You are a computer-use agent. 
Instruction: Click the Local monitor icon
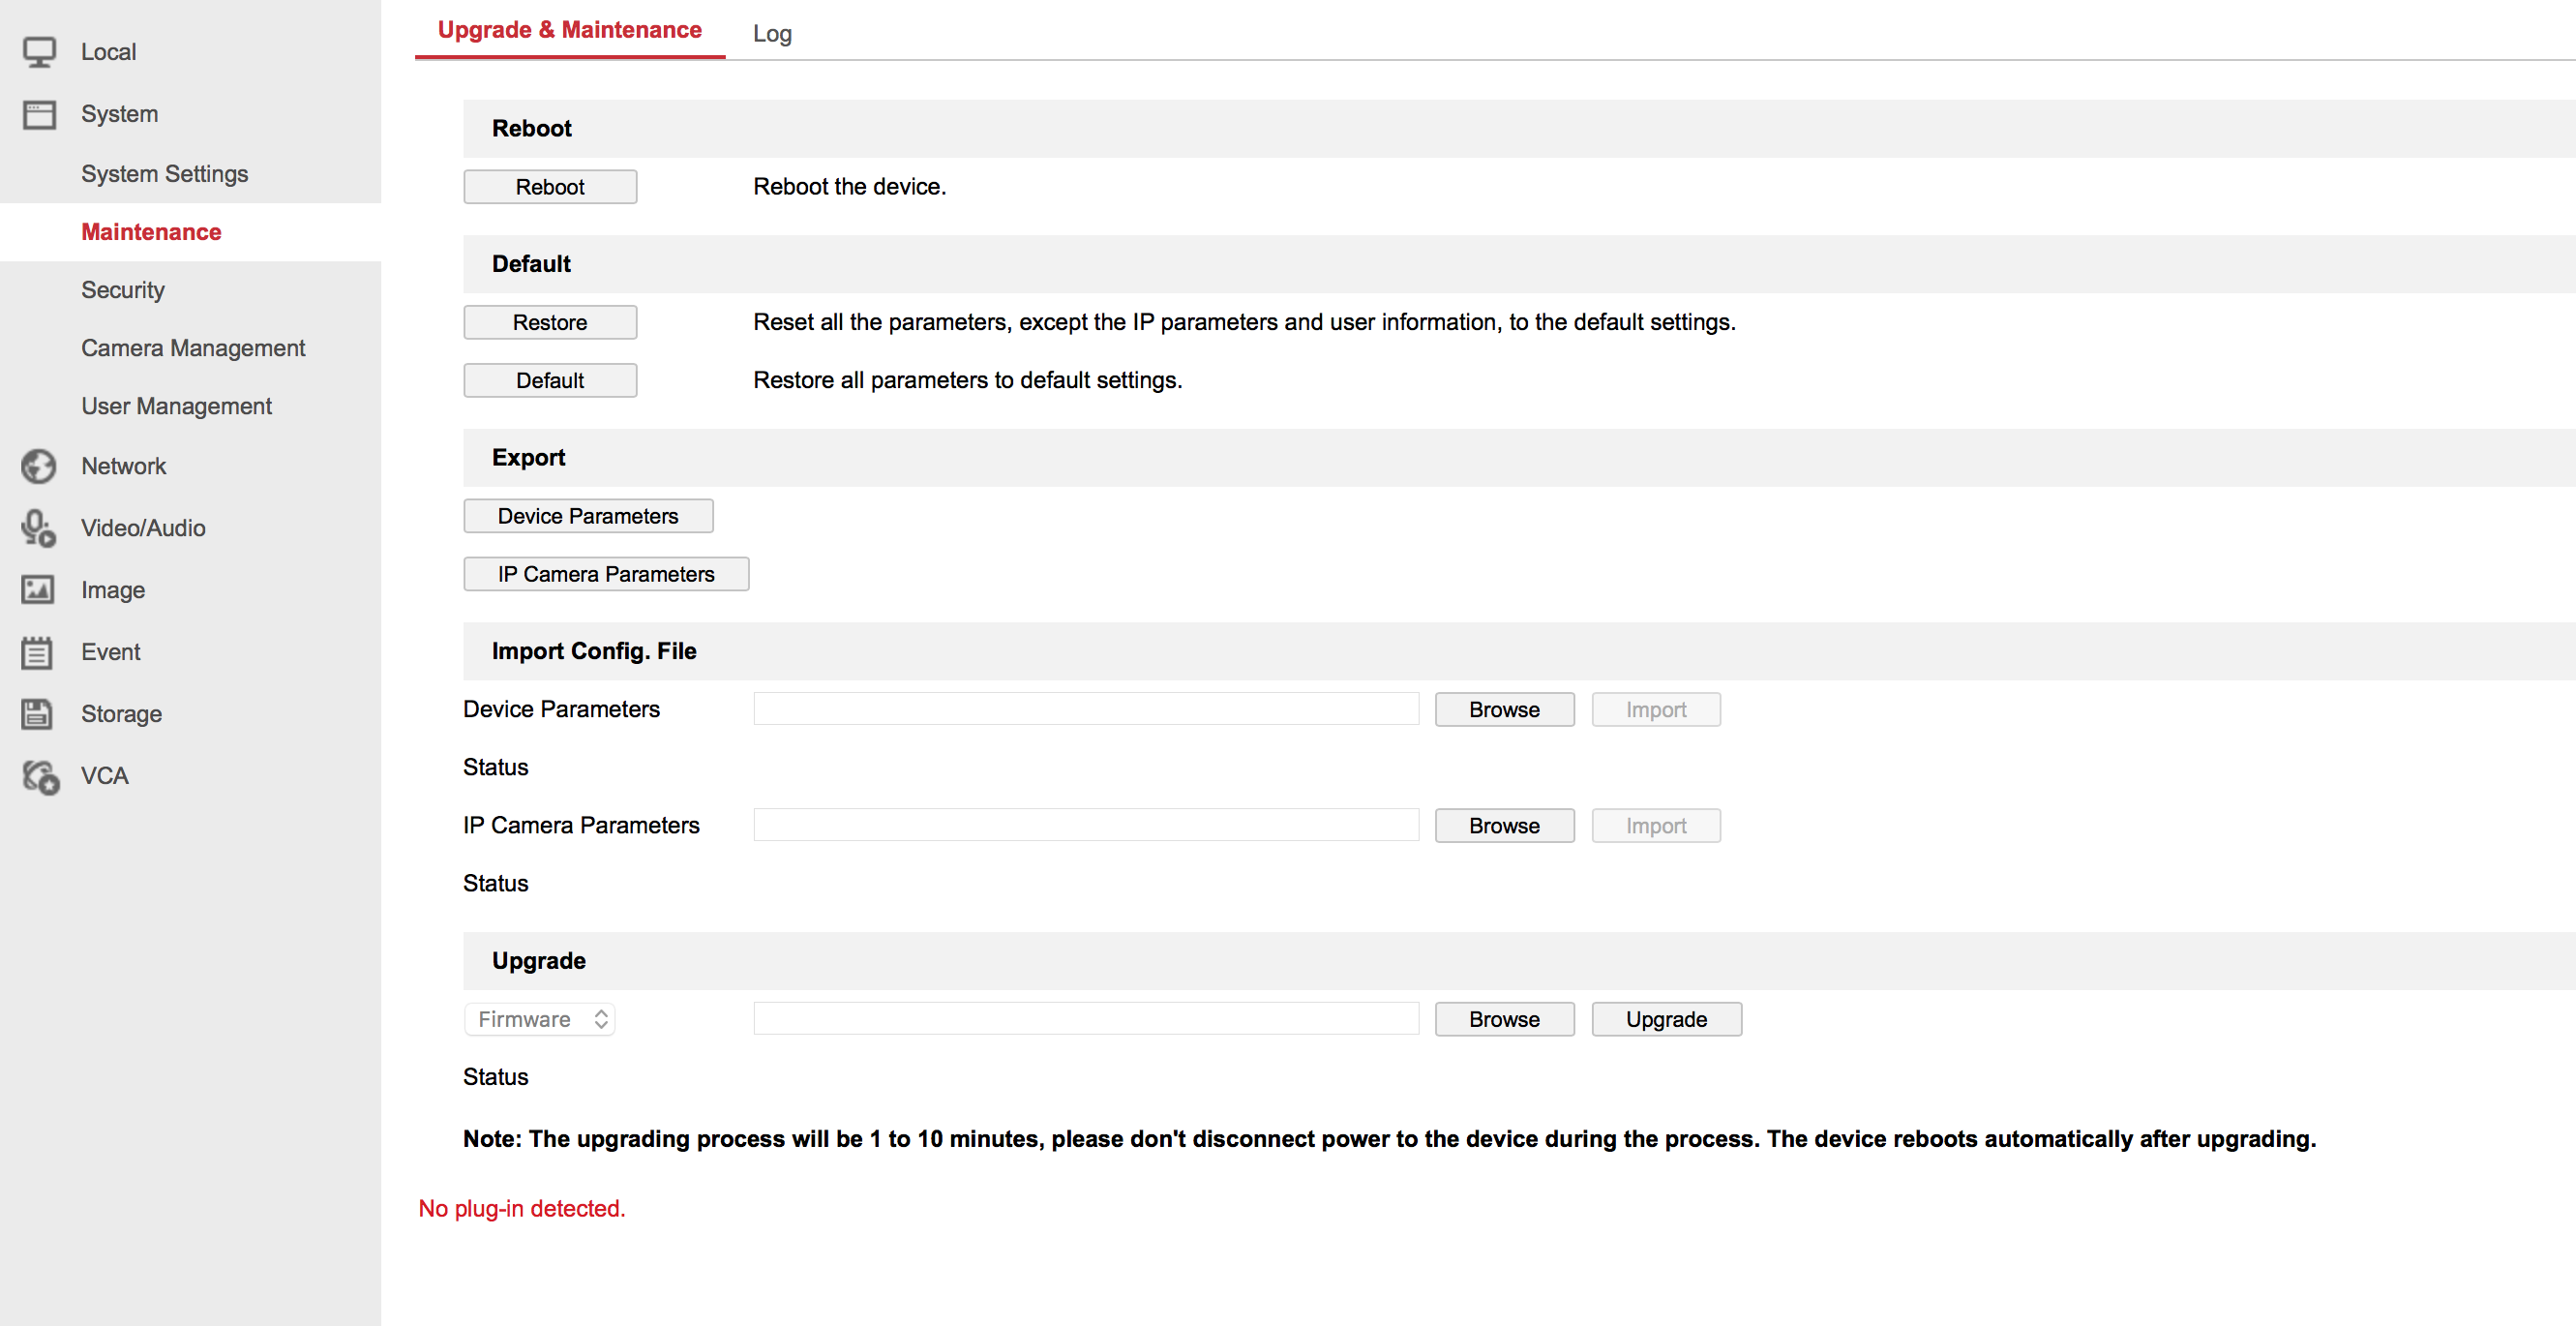(39, 52)
